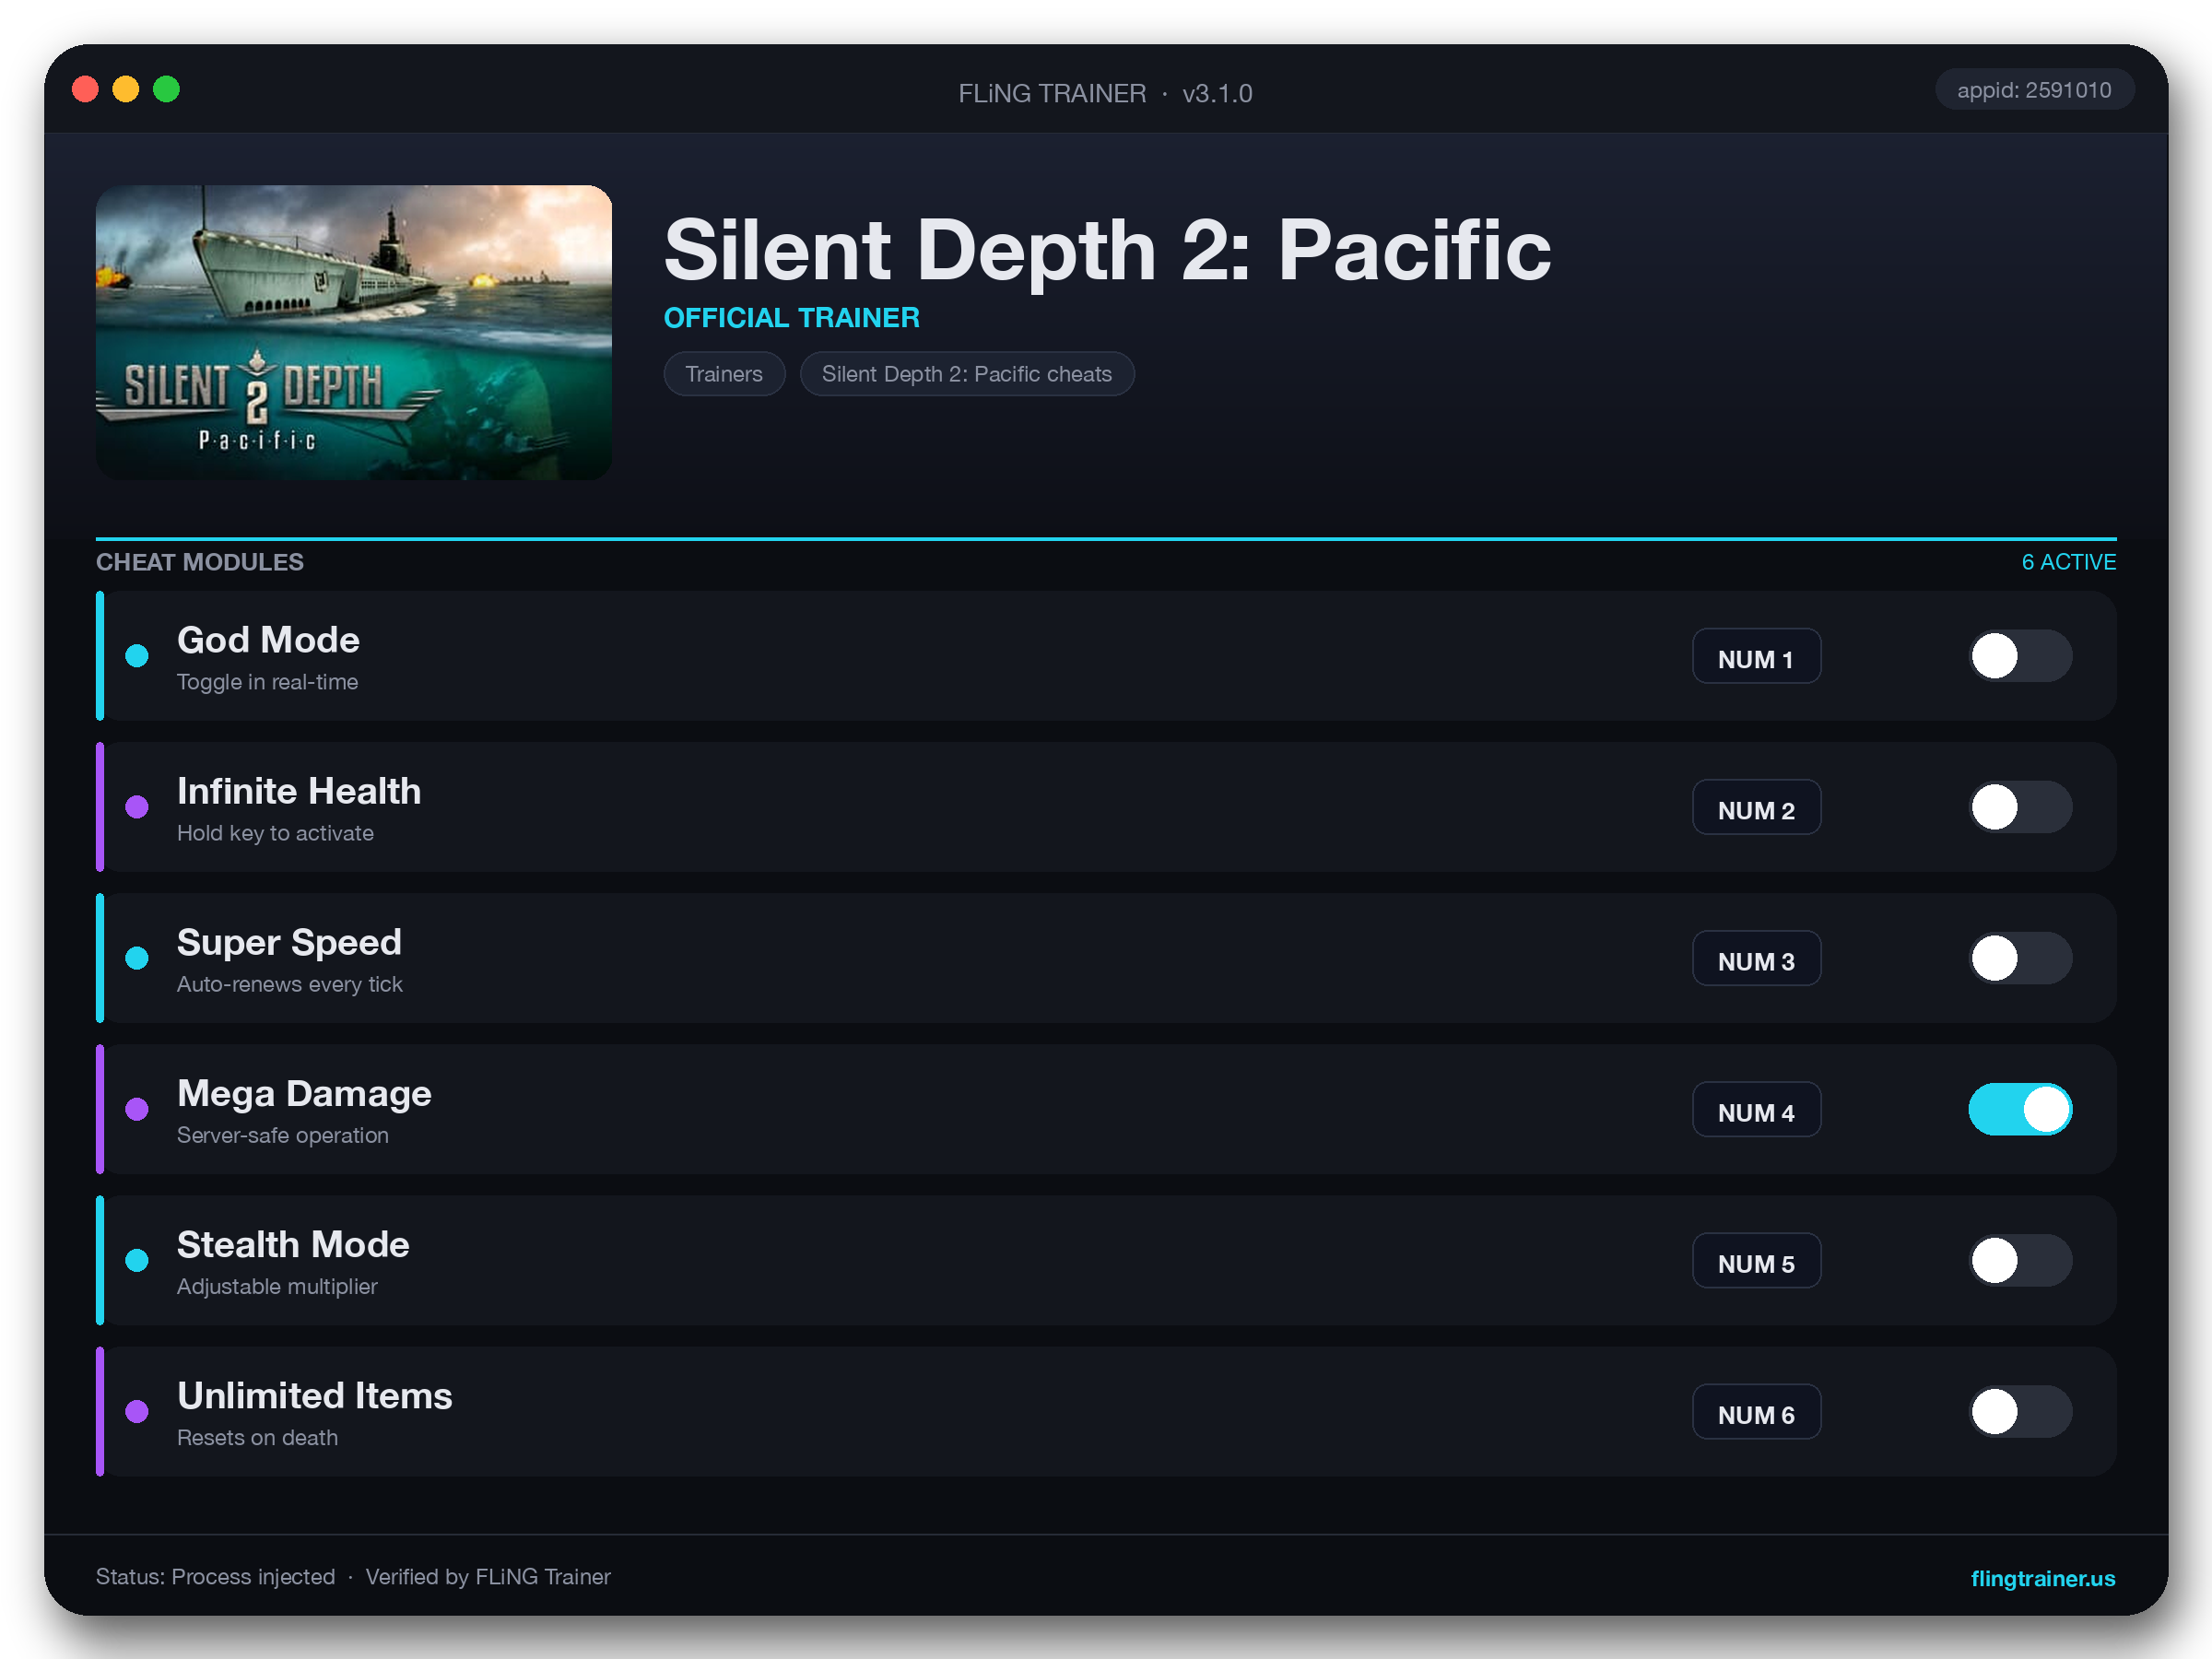
Task: Click the Infinite Health title
Action: [x=299, y=791]
